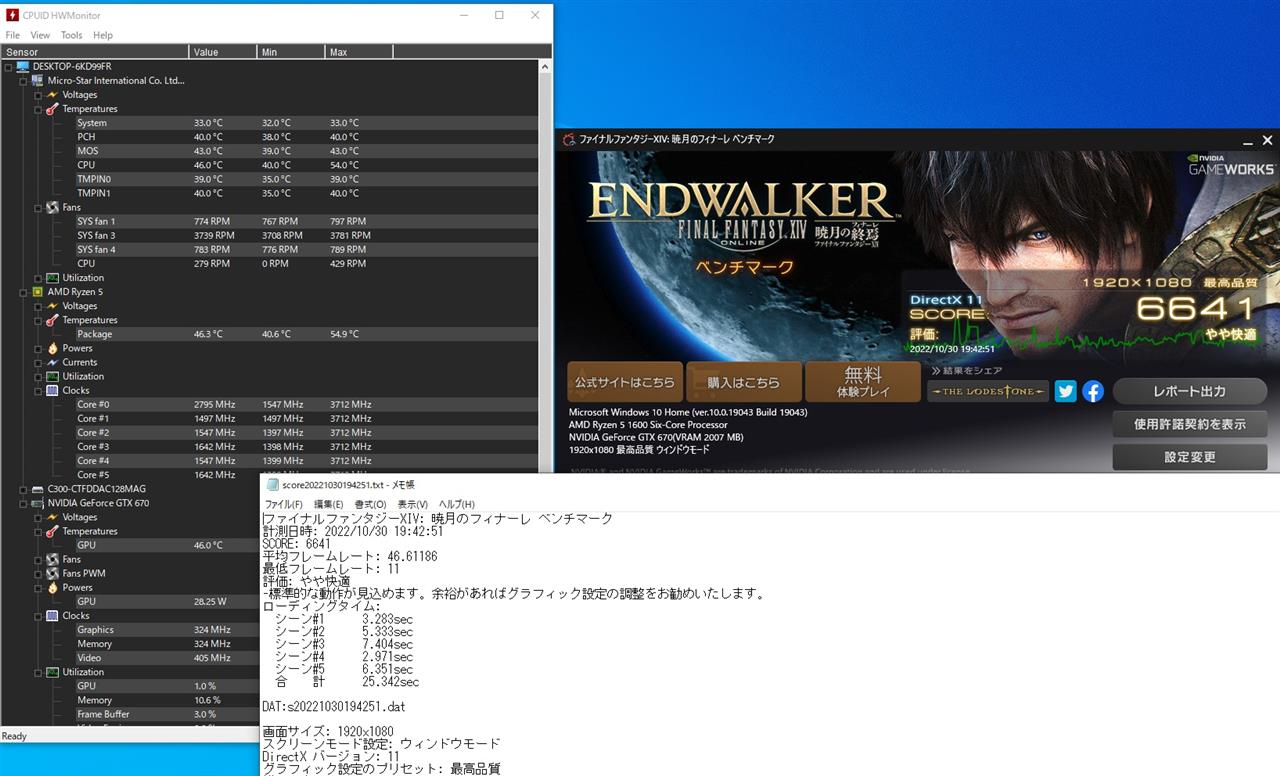Open Notepad's ヘルプ(H) menu
The width and height of the screenshot is (1280, 776).
coord(457,504)
